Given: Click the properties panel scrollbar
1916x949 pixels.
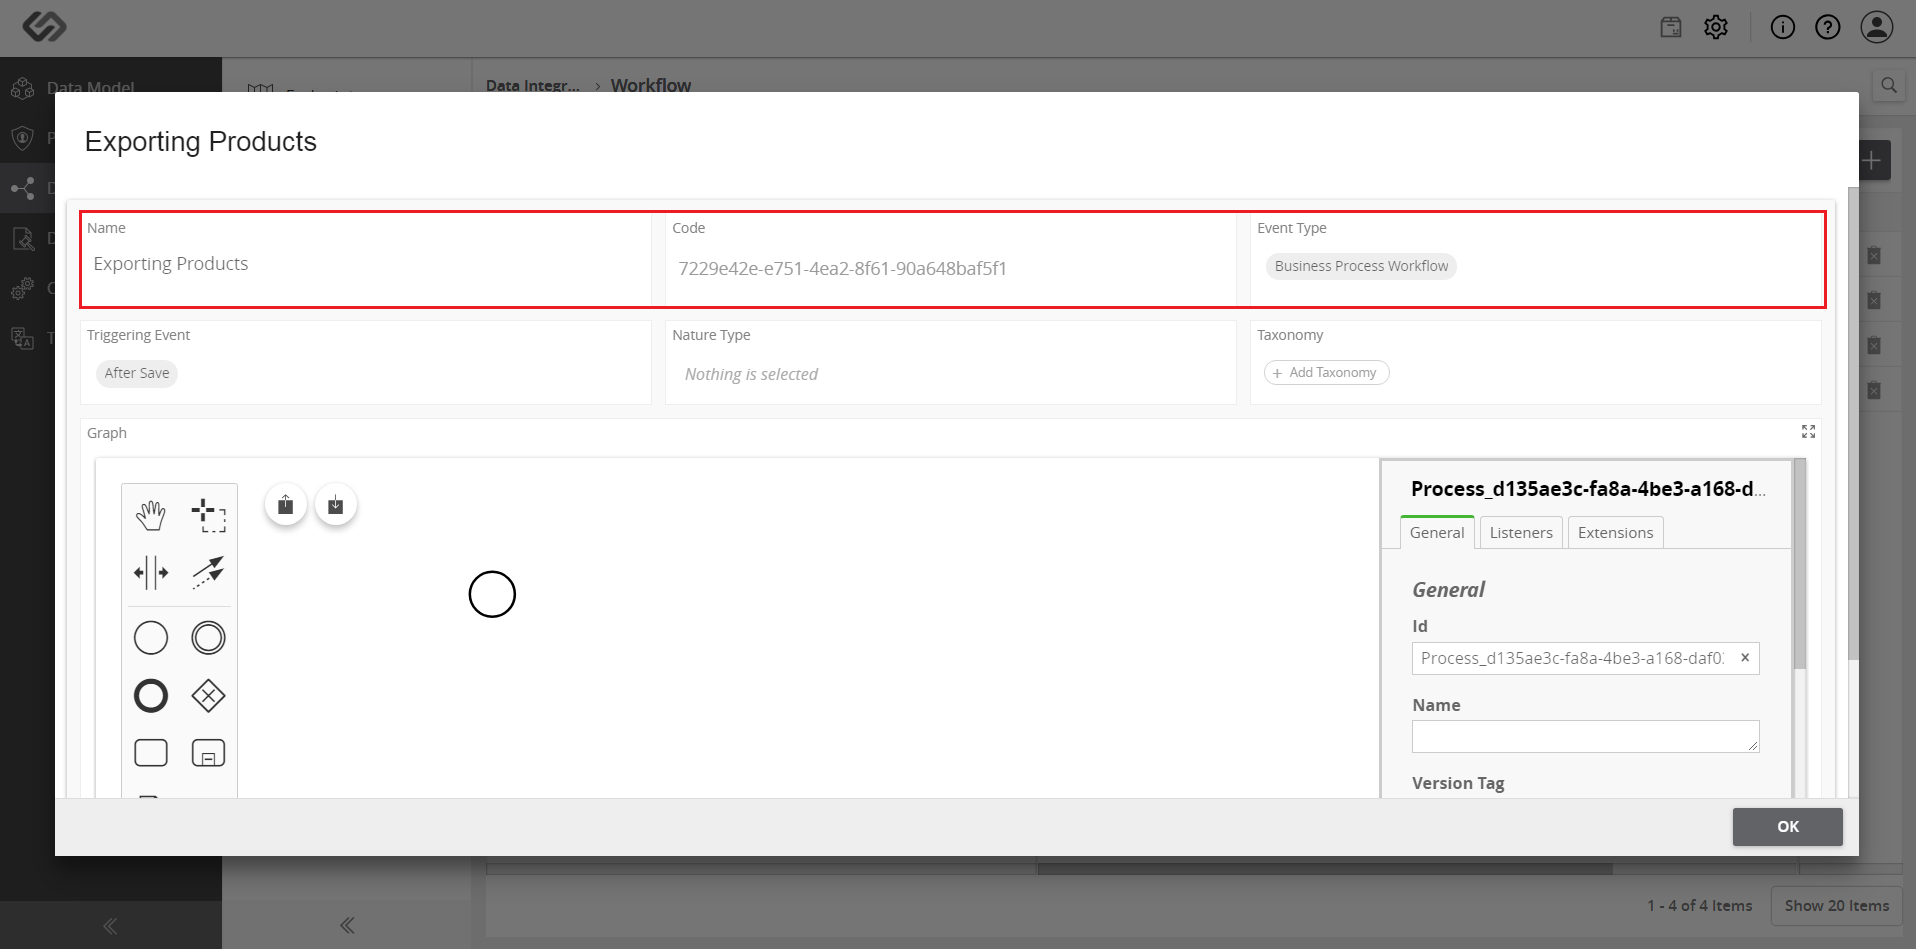Looking at the screenshot, I should [1800, 565].
